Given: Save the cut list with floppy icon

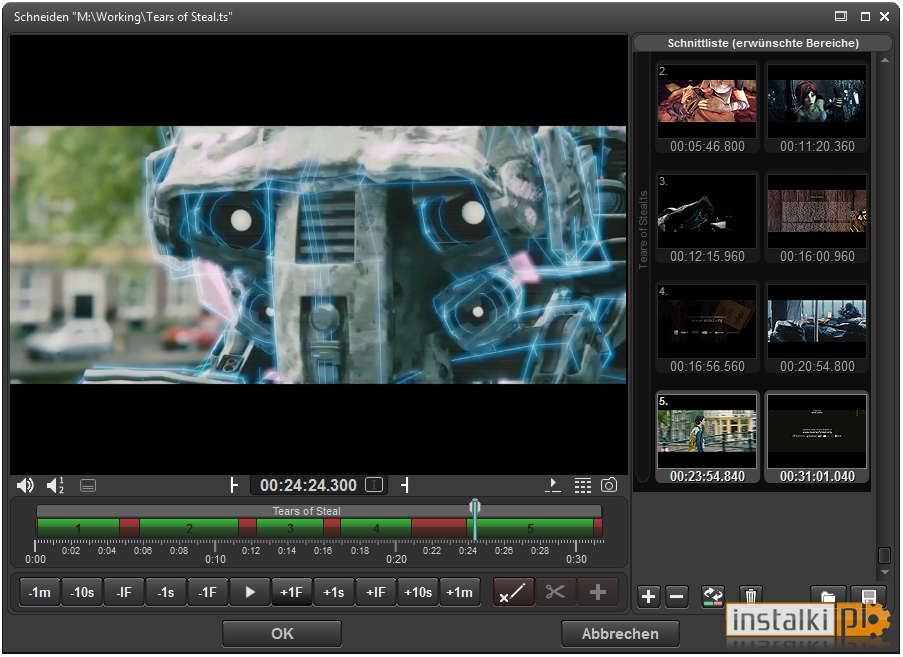Looking at the screenshot, I should [868, 595].
